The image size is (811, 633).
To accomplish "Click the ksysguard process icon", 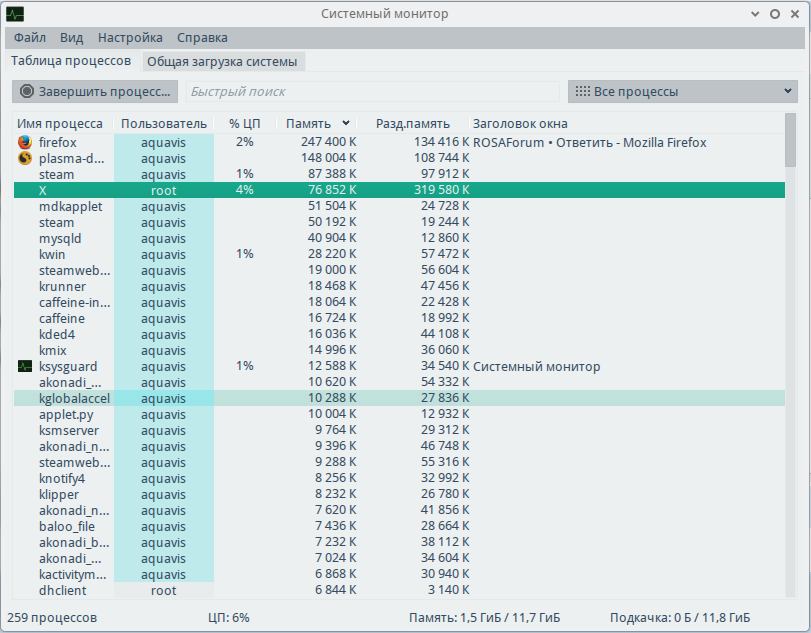I will (x=25, y=366).
